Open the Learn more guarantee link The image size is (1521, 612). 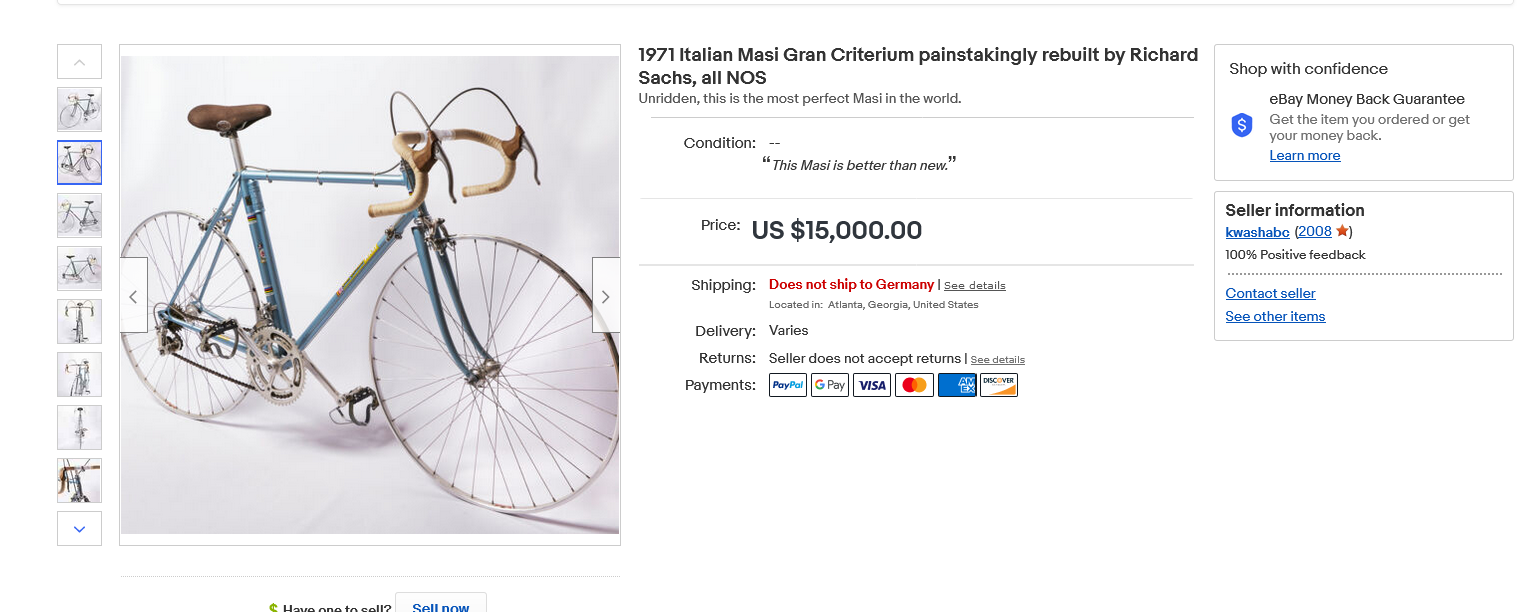click(x=1304, y=155)
